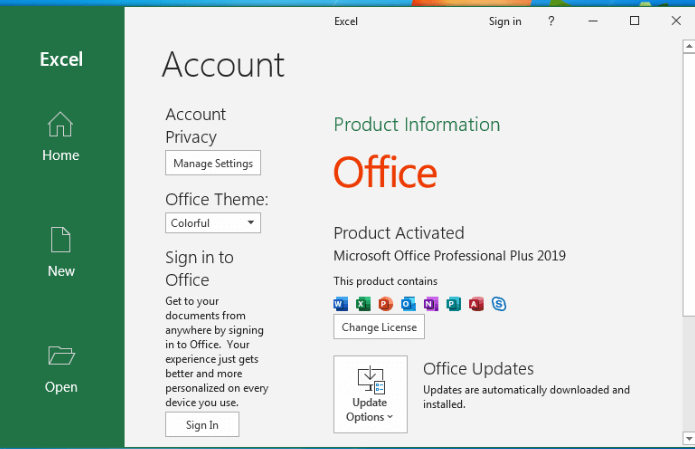Expand Update Options menu
Screen dimensions: 695x449
pos(370,394)
